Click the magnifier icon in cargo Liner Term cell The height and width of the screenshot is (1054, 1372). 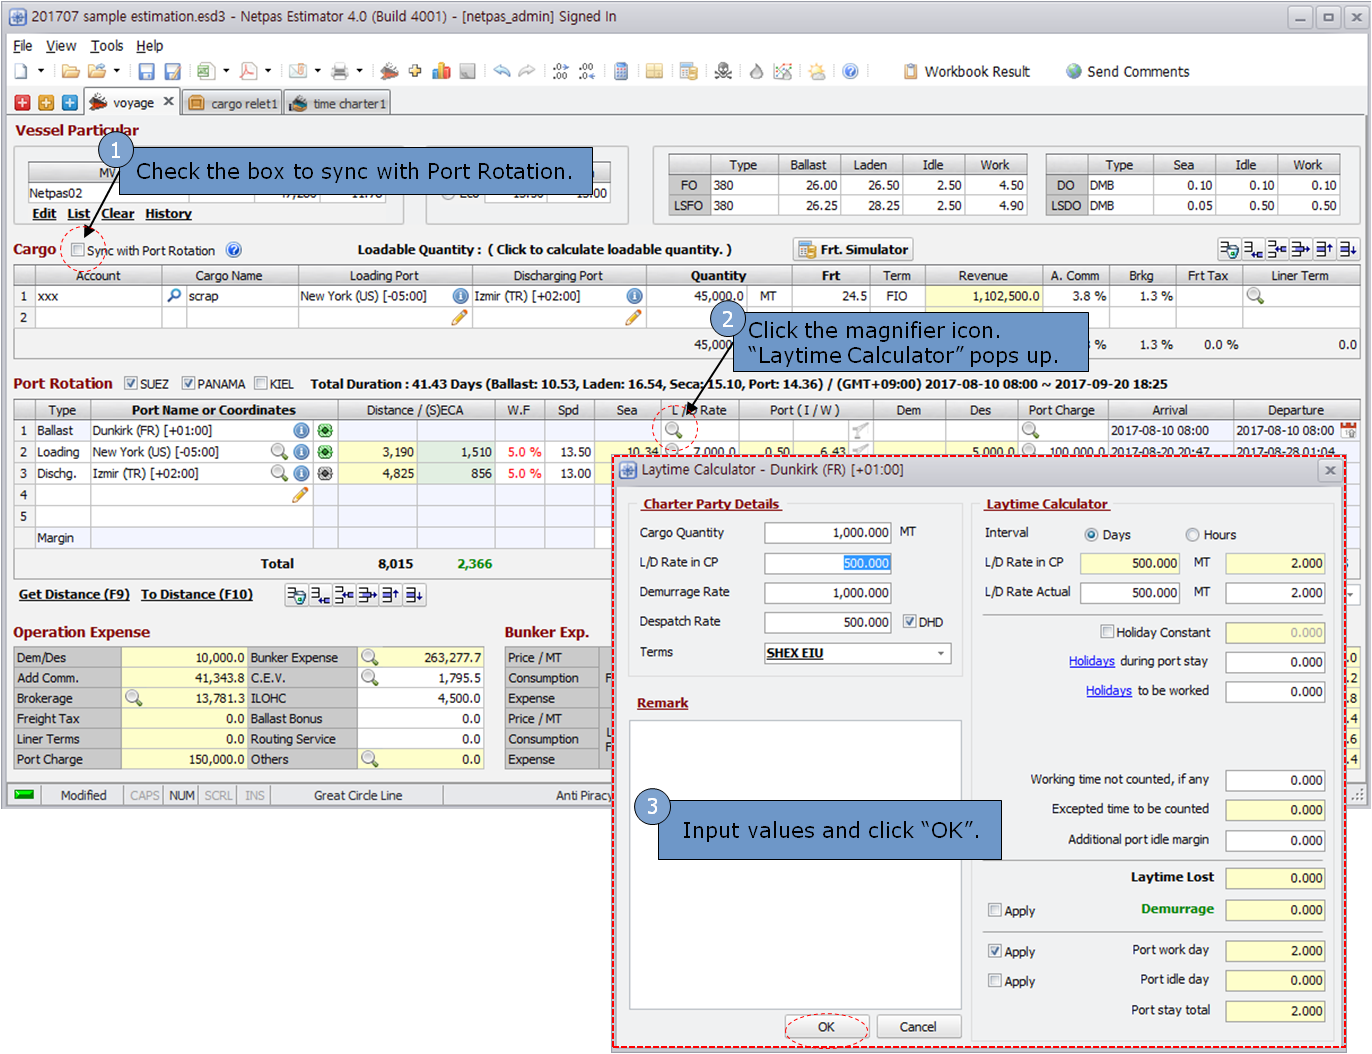coord(1255,296)
